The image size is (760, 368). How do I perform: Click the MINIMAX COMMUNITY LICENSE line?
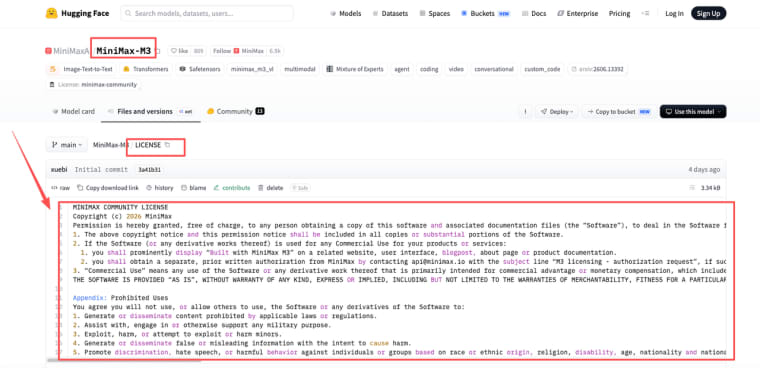120,207
